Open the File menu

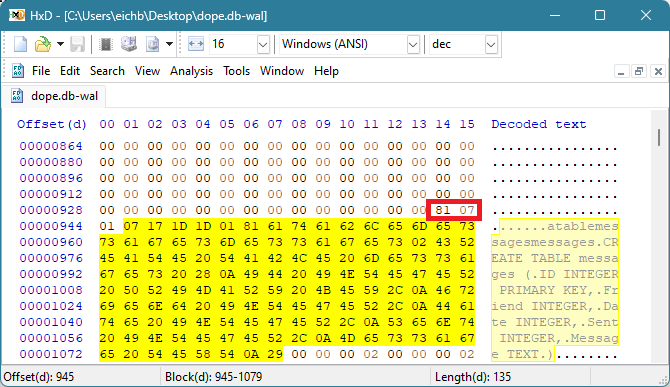(x=41, y=71)
